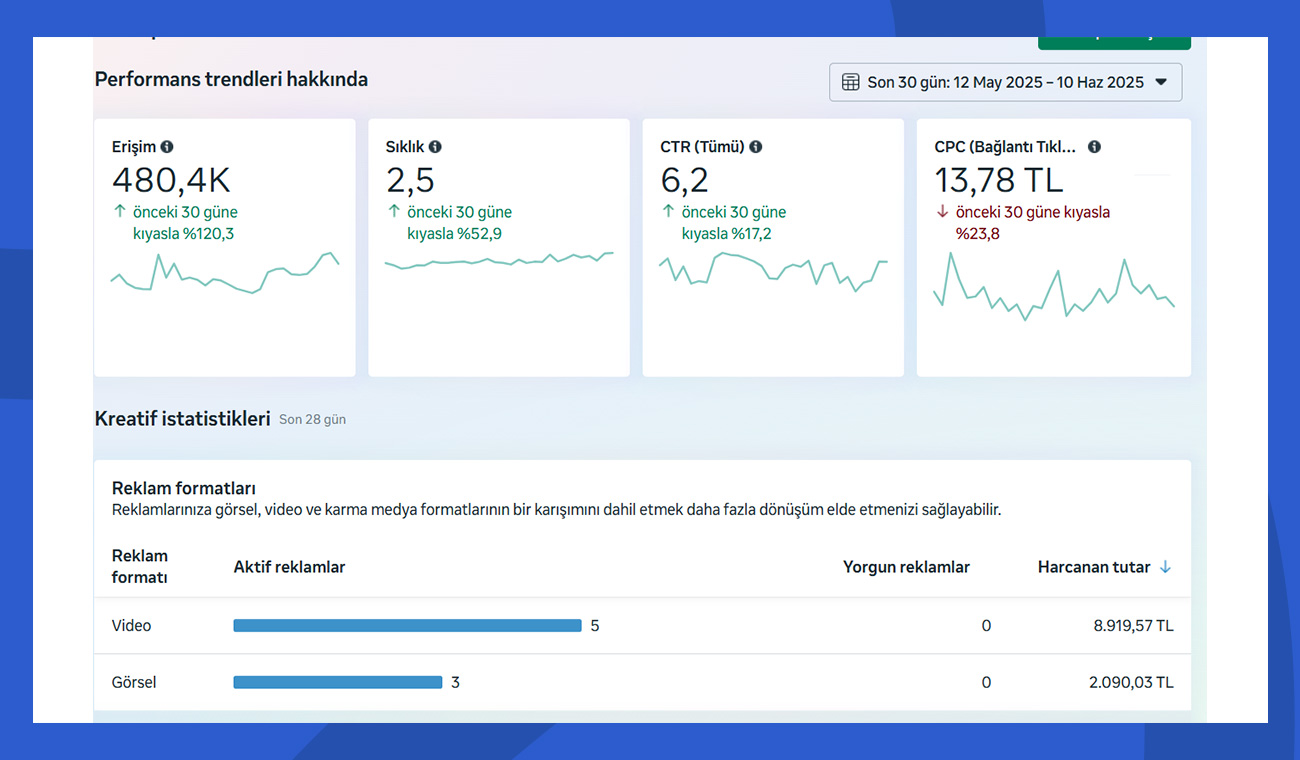1300x760 pixels.
Task: Click the info icon next to CPC
Action: (x=1094, y=147)
